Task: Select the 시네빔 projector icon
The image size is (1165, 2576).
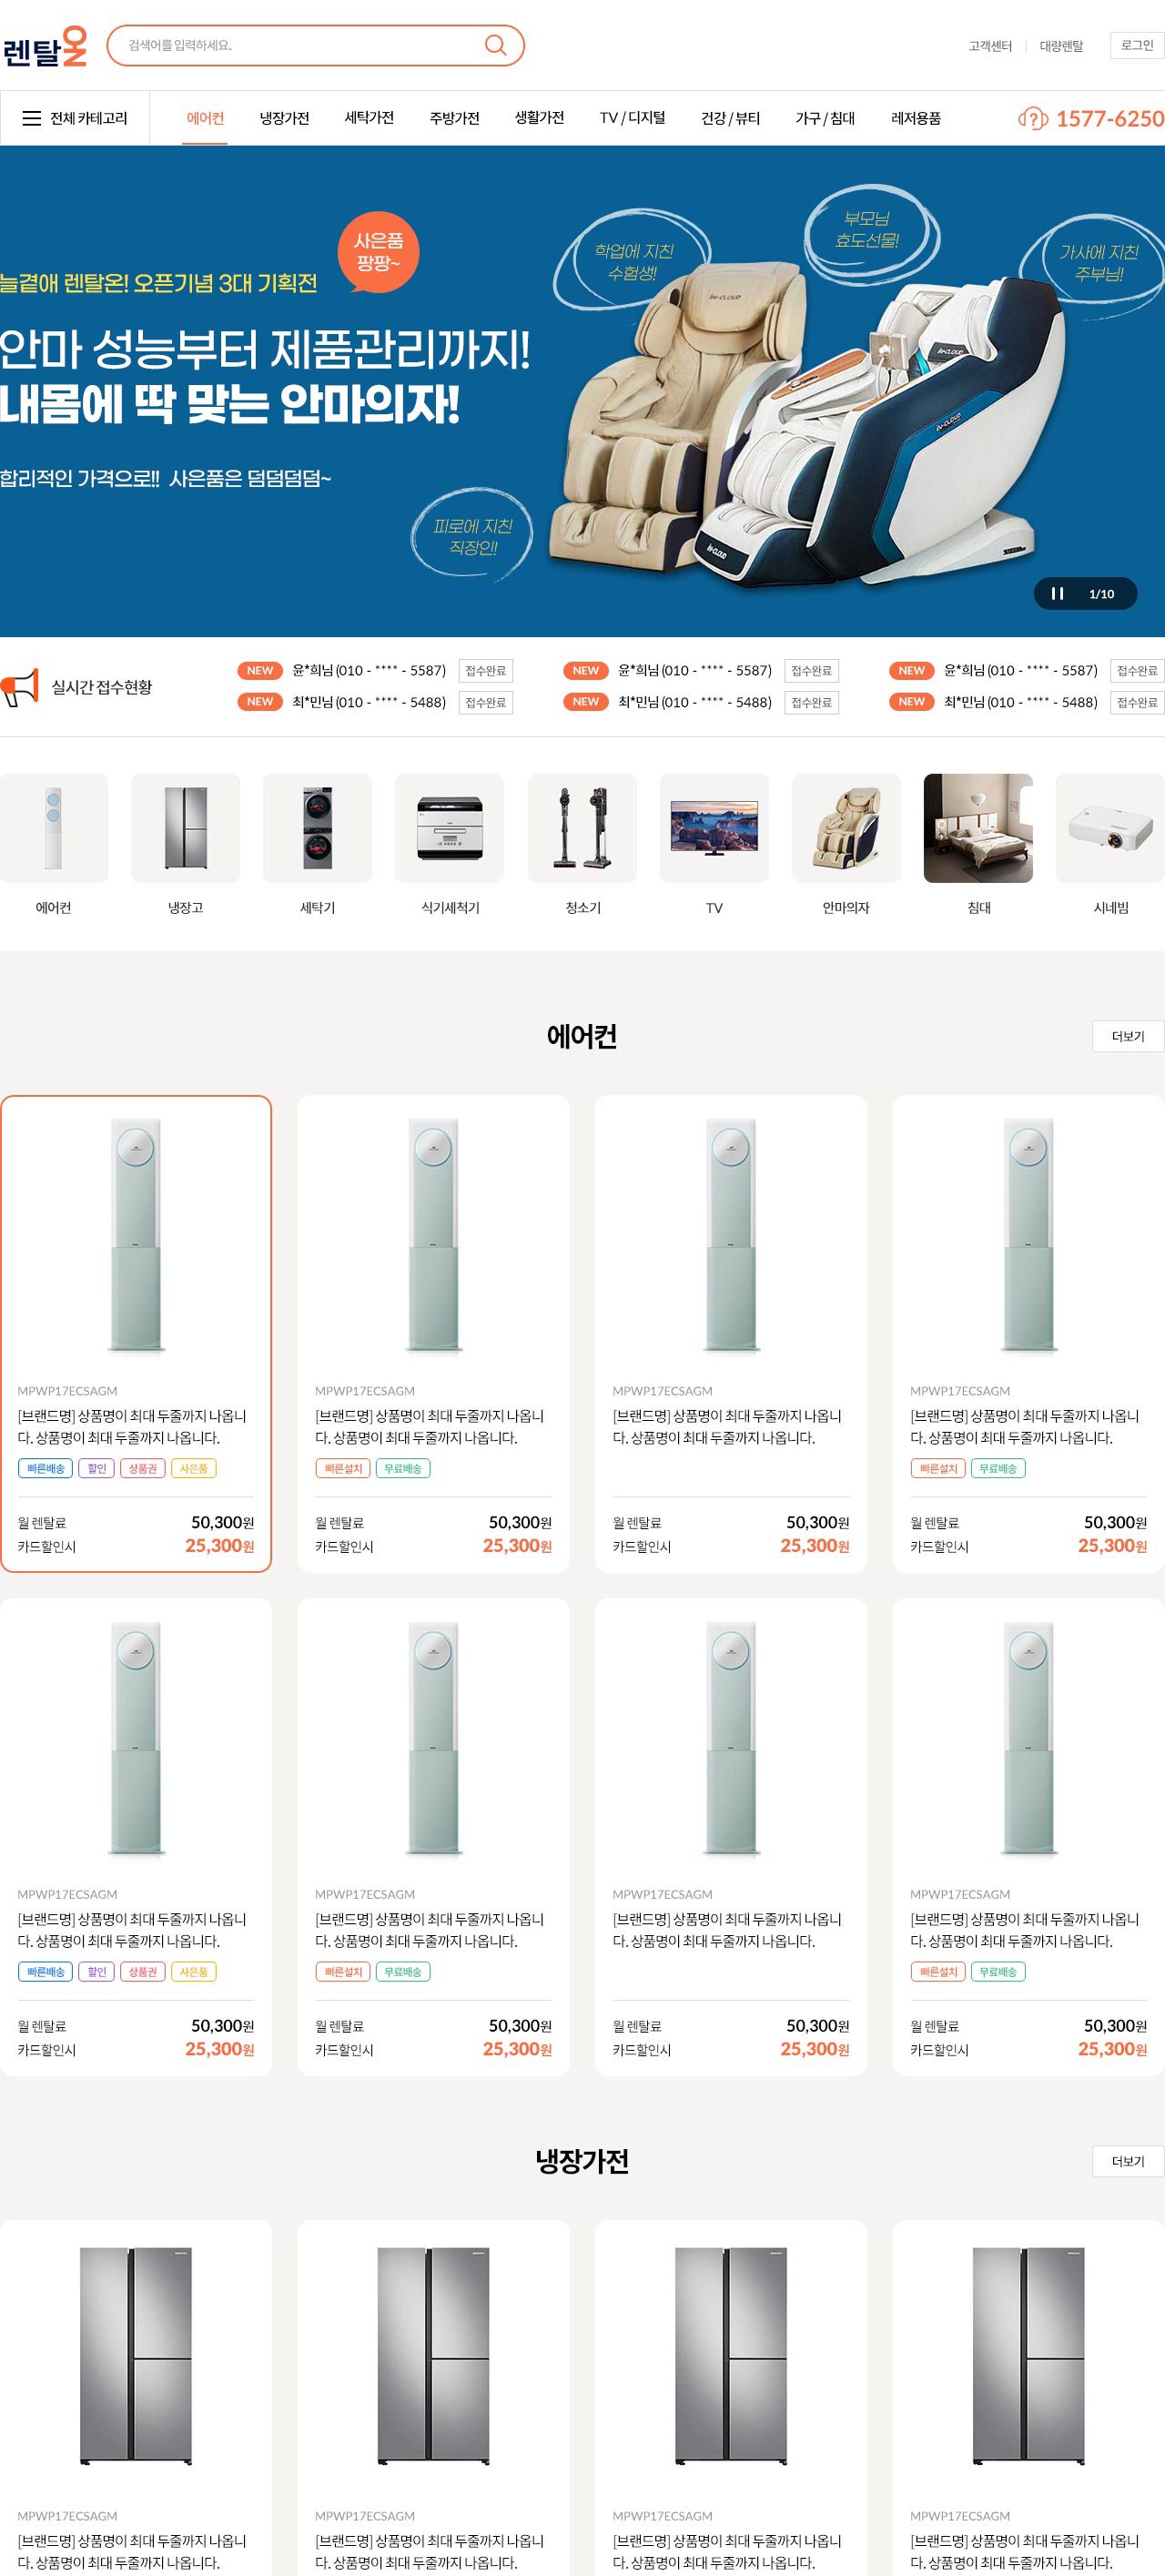Action: coord(1110,828)
